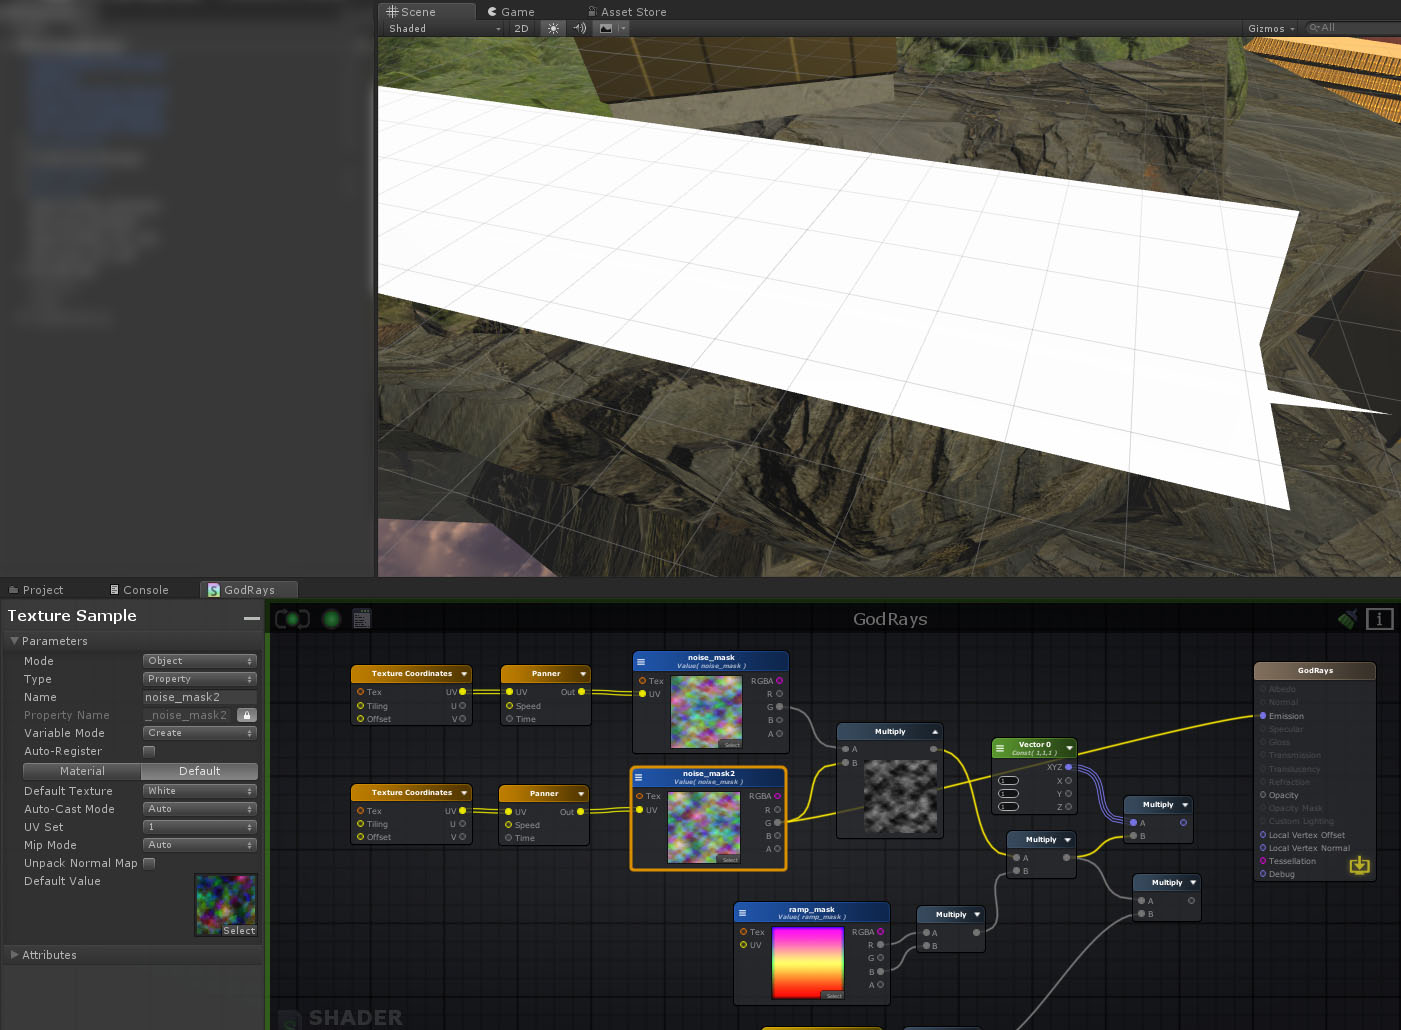Click RGBA output port of noise_mask2 node
Image resolution: width=1401 pixels, height=1030 pixels.
(x=777, y=797)
